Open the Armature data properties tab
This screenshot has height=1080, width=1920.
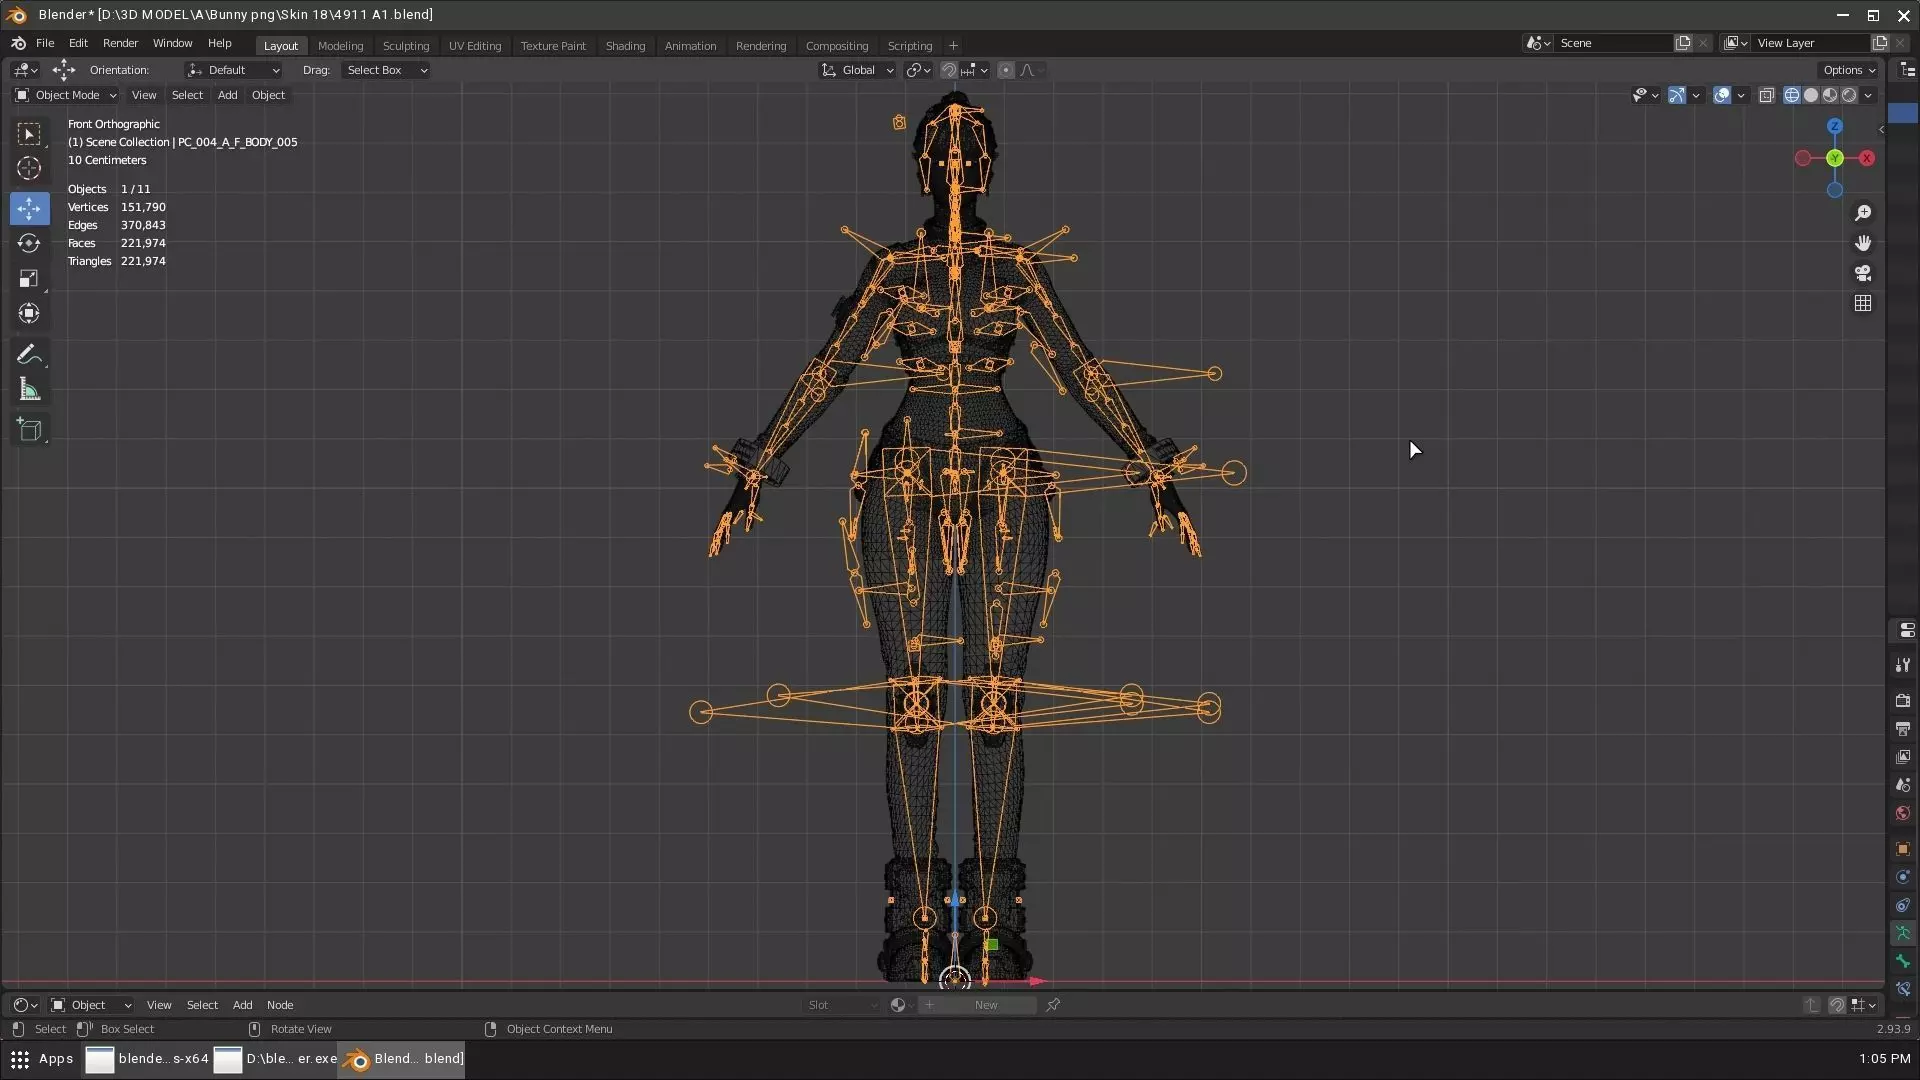1903,933
